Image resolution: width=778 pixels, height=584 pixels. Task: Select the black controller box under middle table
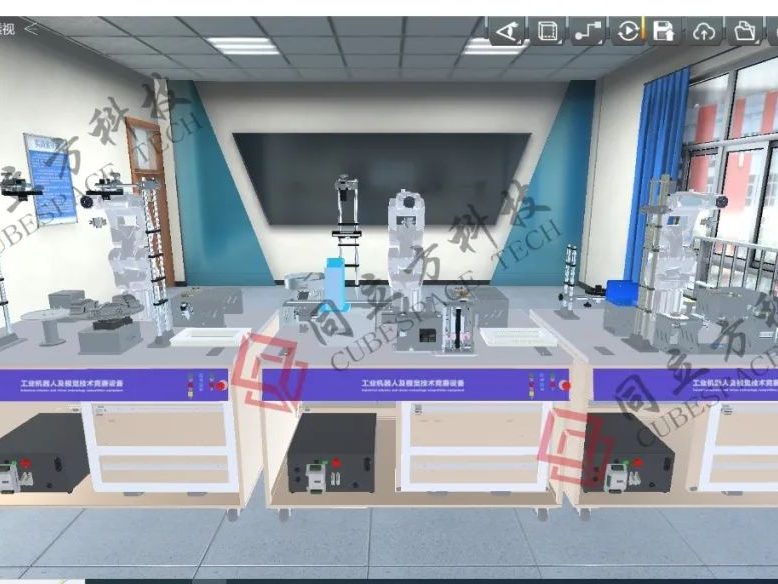point(331,453)
